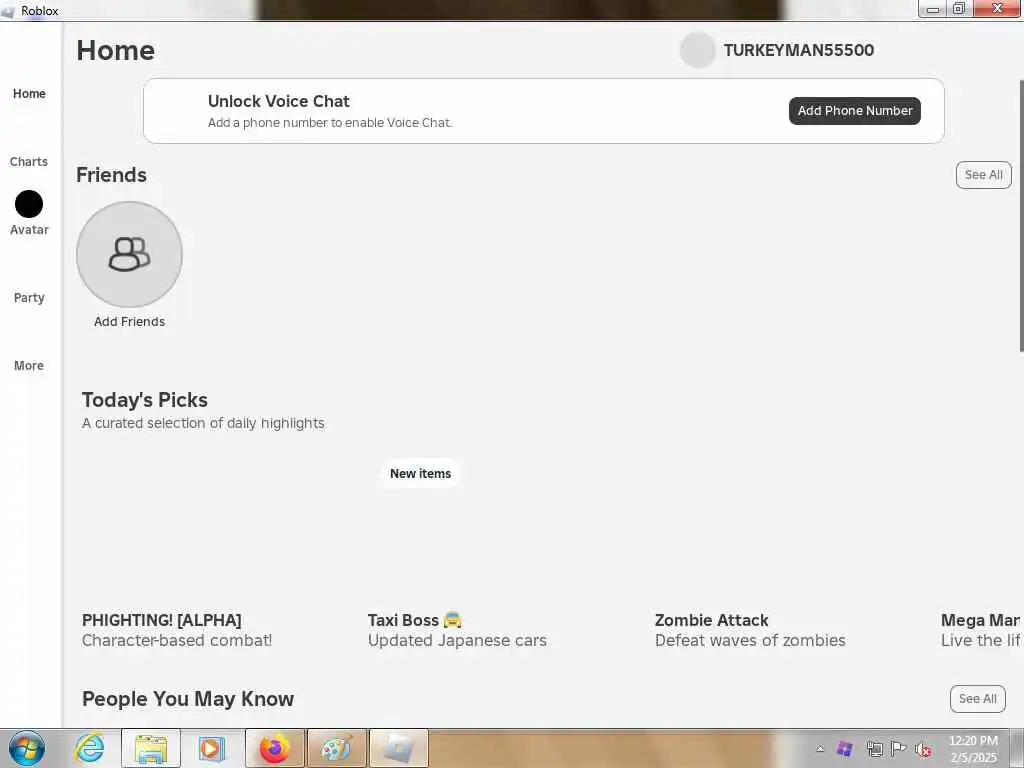The image size is (1024, 768).
Task: Open PHIGHTING! [ALPHA] game title
Action: [x=161, y=620]
